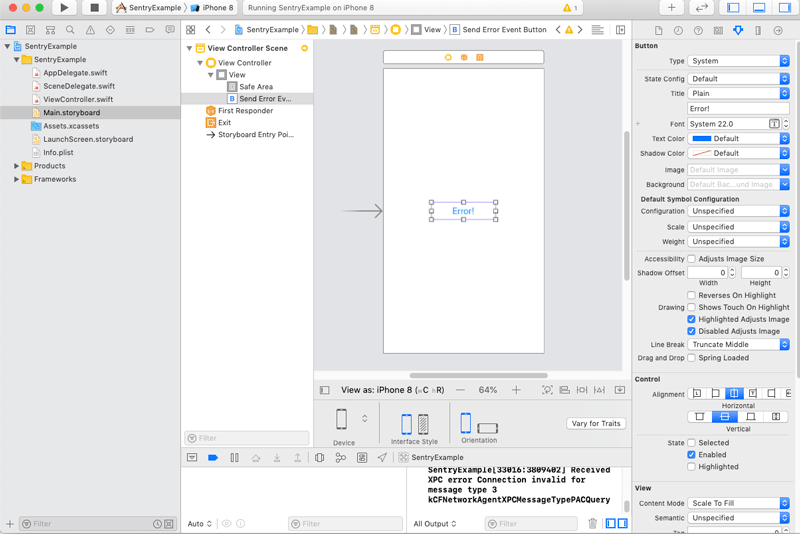Show the File inspector
The height and width of the screenshot is (534, 800).
click(x=659, y=31)
